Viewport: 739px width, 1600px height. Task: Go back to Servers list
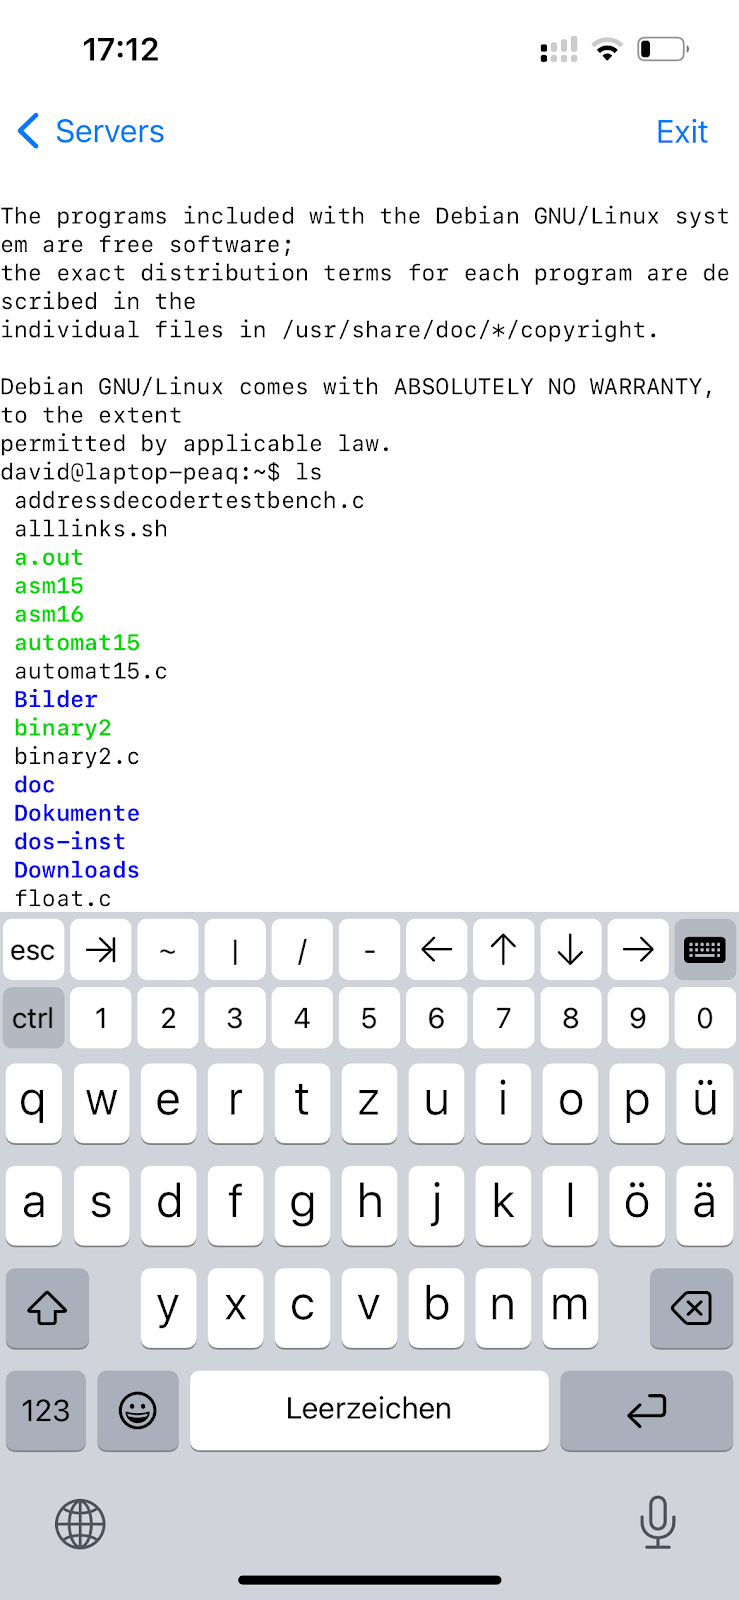[91, 131]
